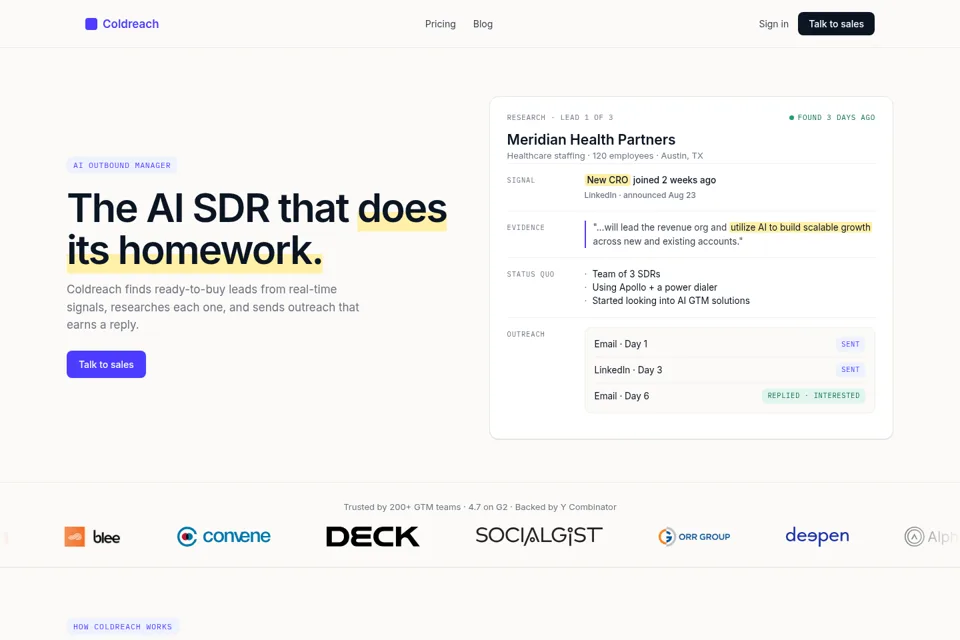This screenshot has height=640, width=960.
Task: Click 'Using Apollo + a power dialer' bullet
Action: click(x=654, y=287)
